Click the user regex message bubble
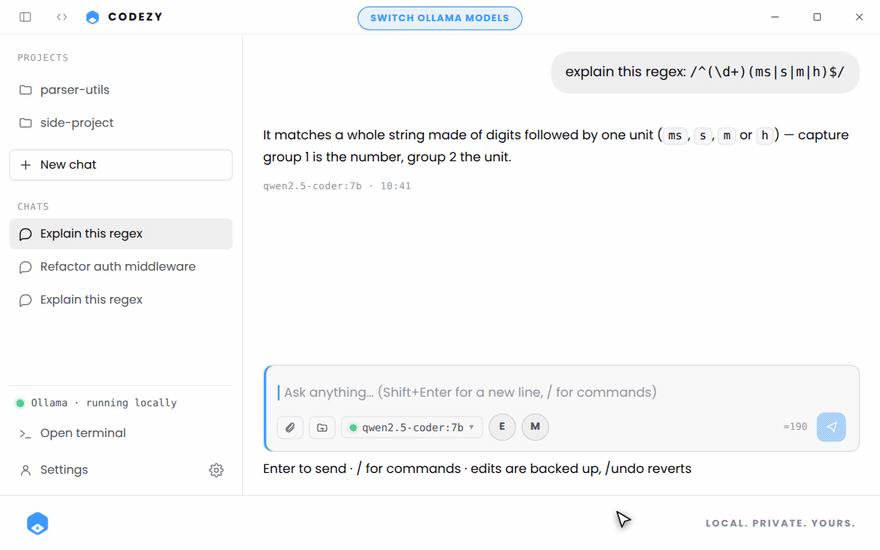Screen dimensions: 880x550 point(705,72)
